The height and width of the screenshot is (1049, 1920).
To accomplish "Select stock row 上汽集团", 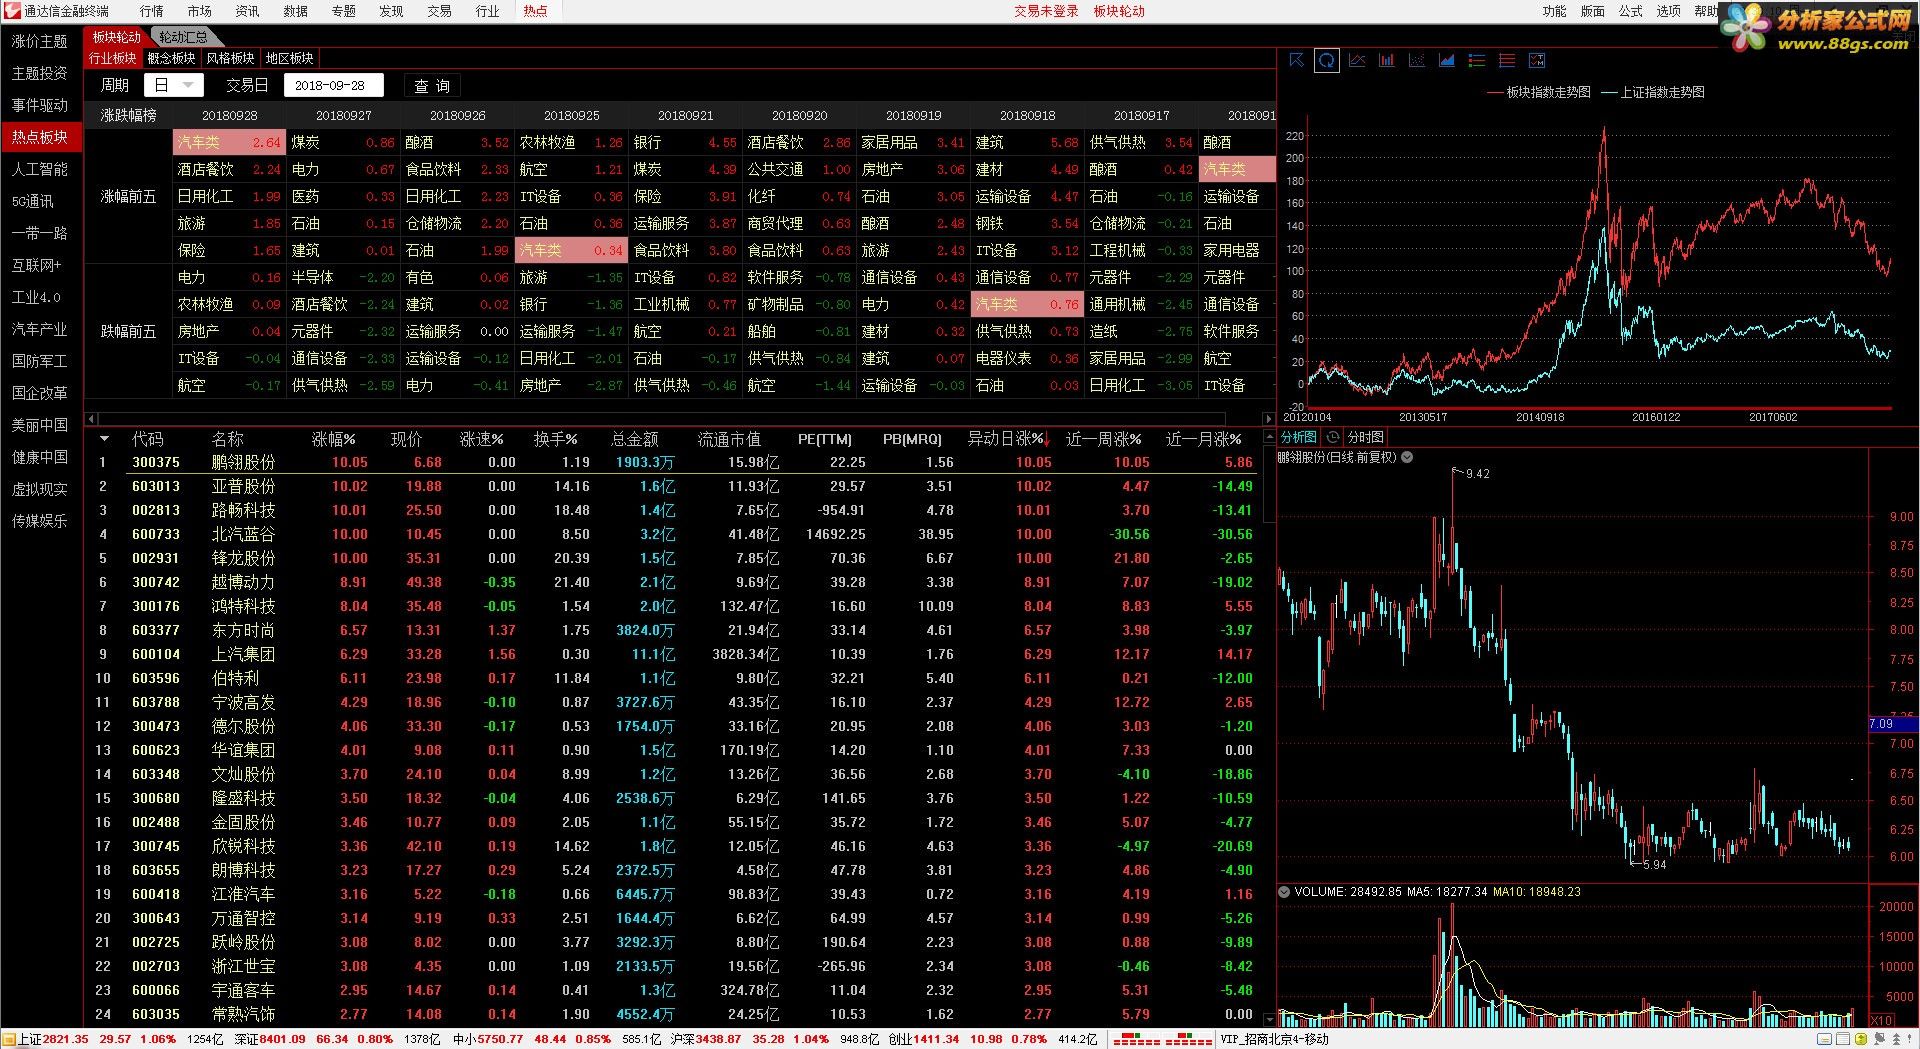I will [x=675, y=654].
